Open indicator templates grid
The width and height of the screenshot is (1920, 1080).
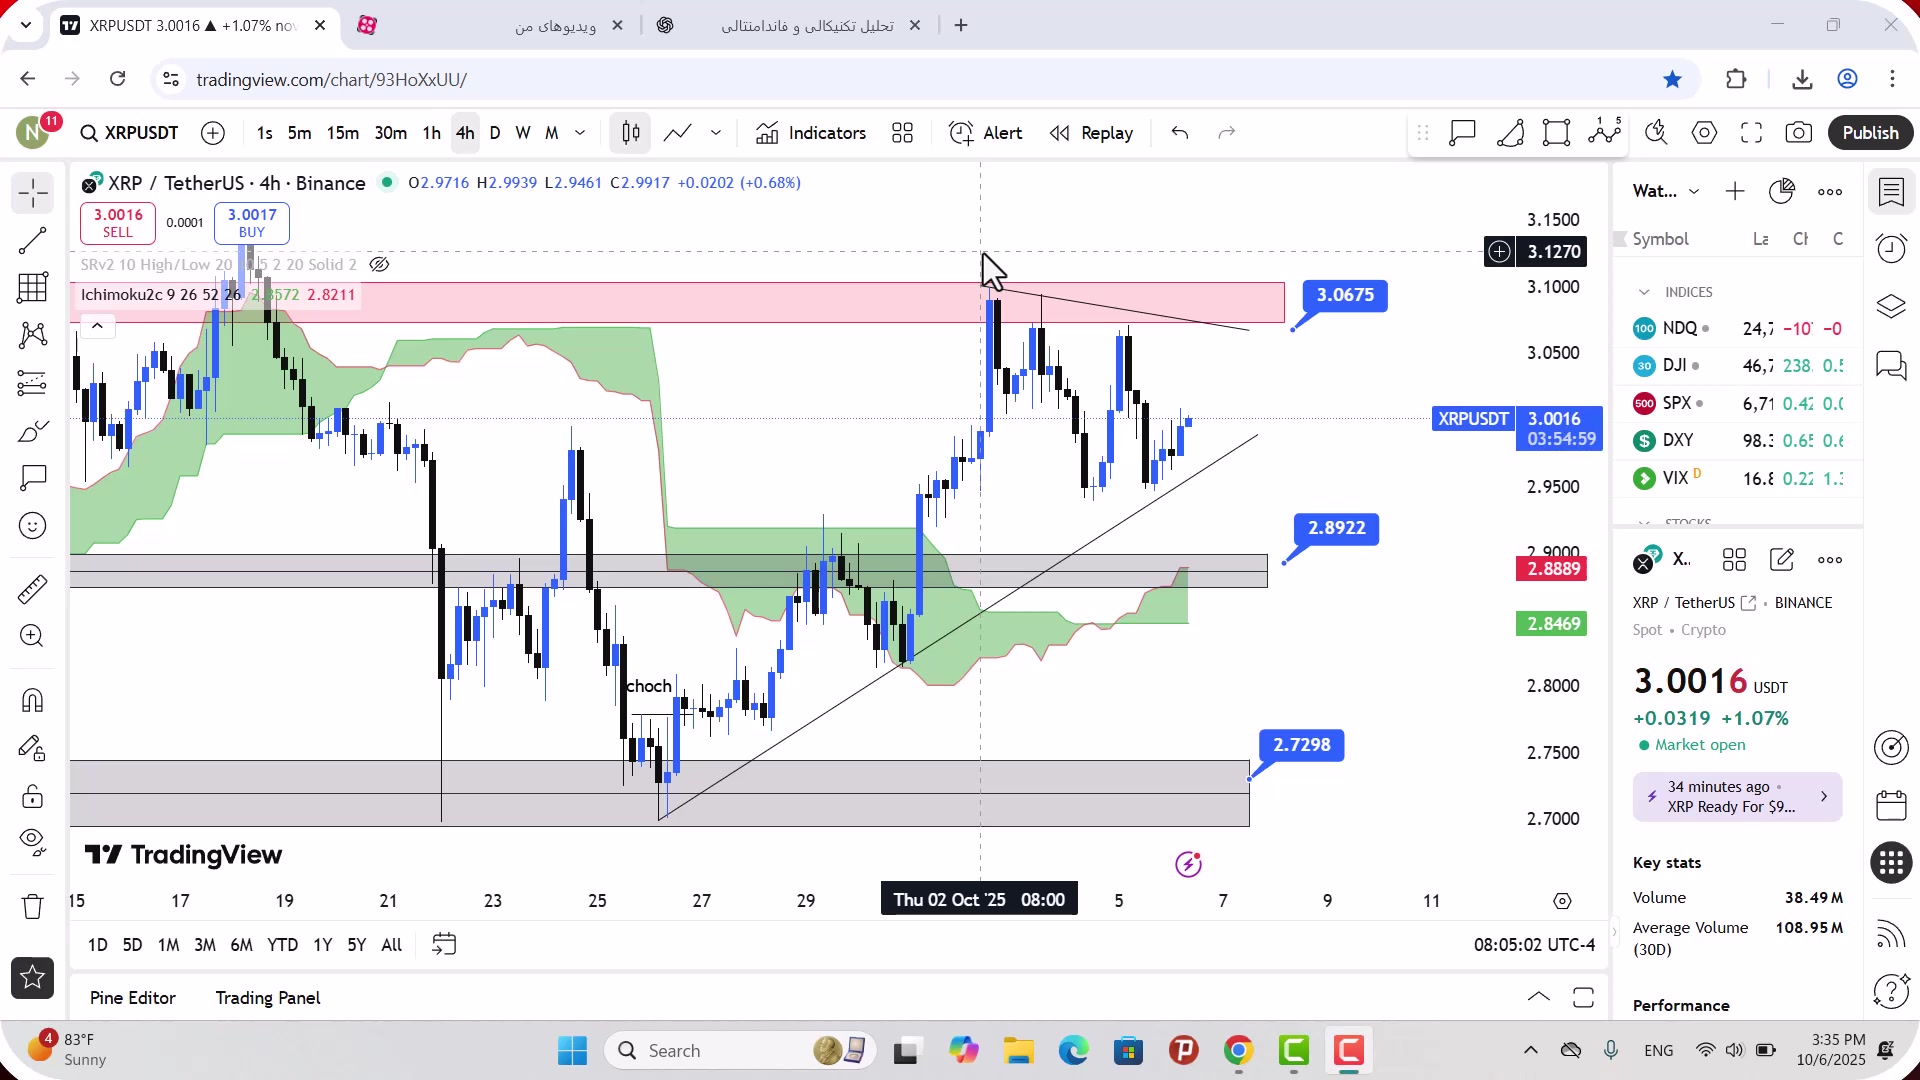tap(903, 133)
